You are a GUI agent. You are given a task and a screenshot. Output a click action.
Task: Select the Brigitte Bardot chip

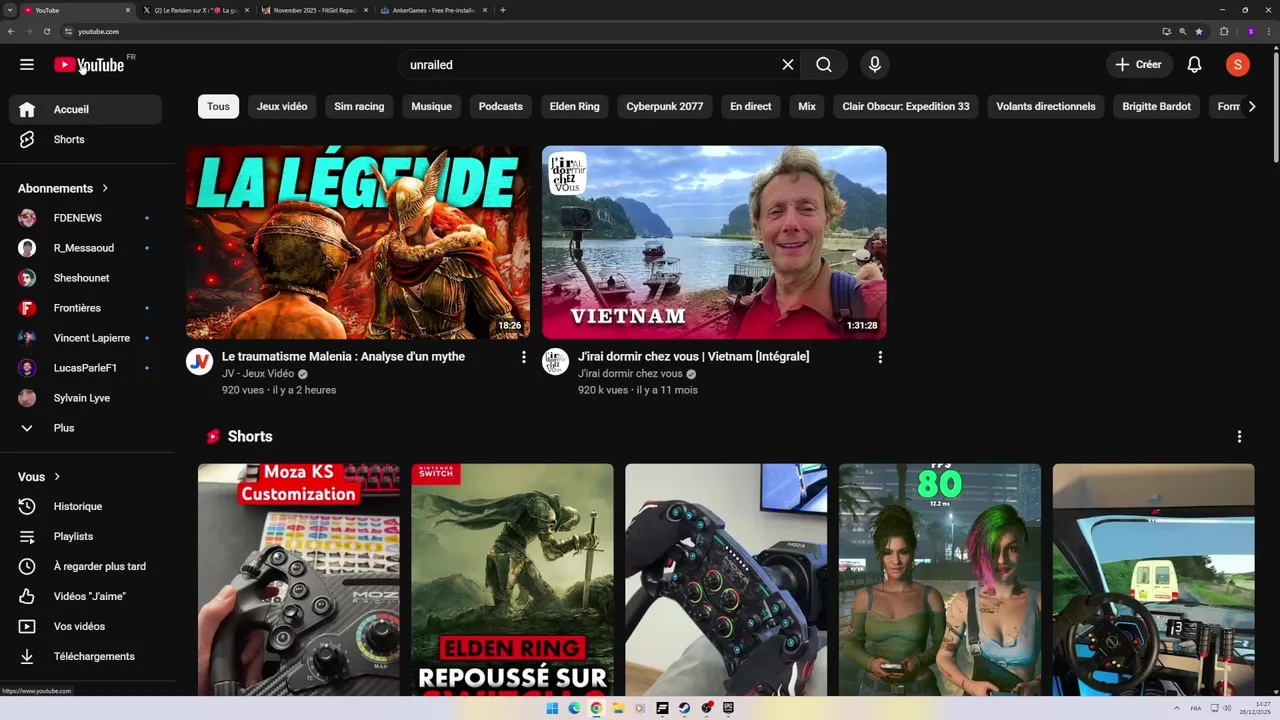1157,106
